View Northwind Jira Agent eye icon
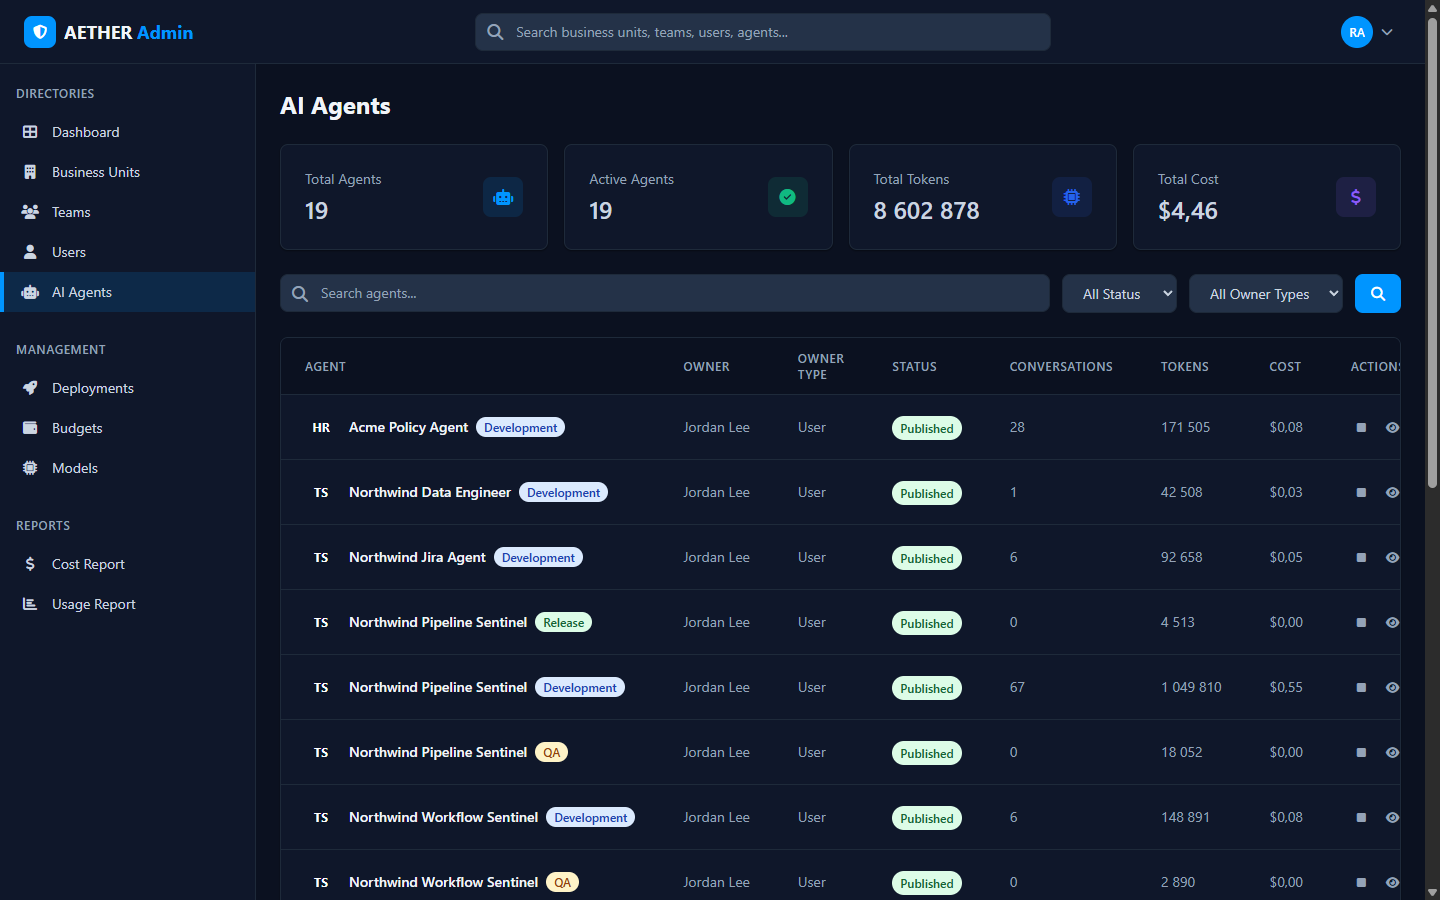 (1392, 557)
